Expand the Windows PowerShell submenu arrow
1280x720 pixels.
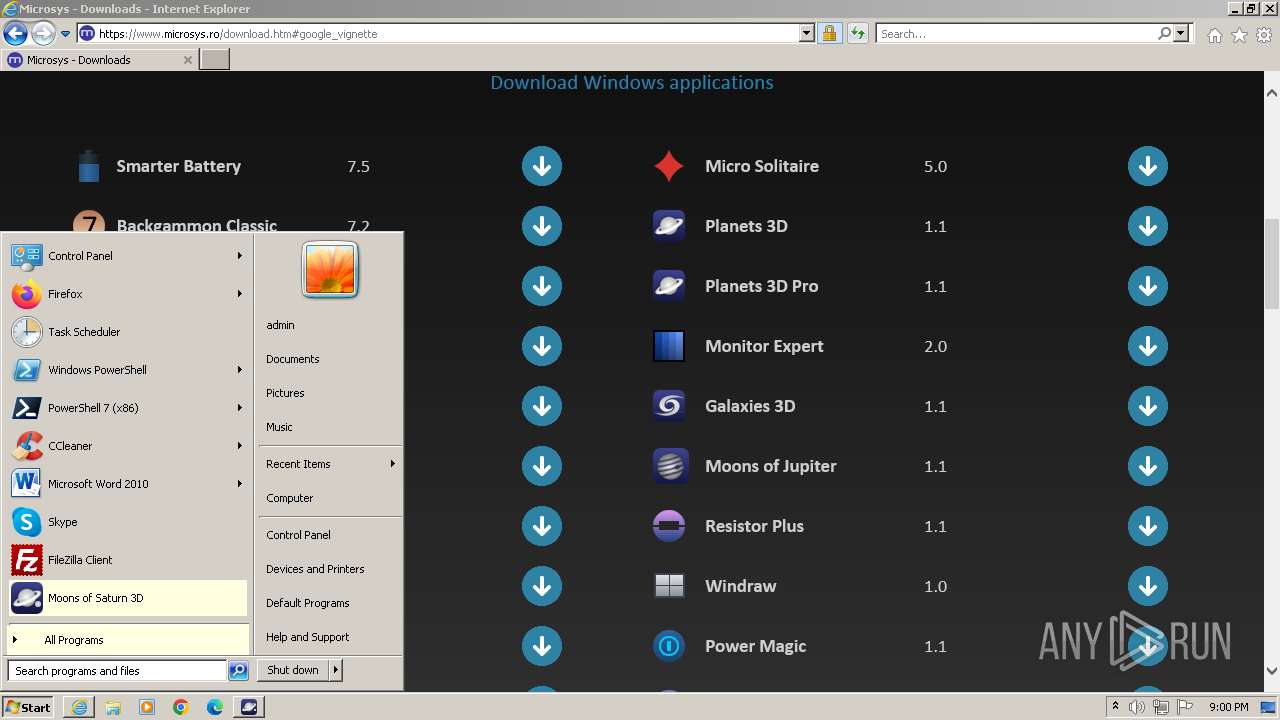point(240,370)
